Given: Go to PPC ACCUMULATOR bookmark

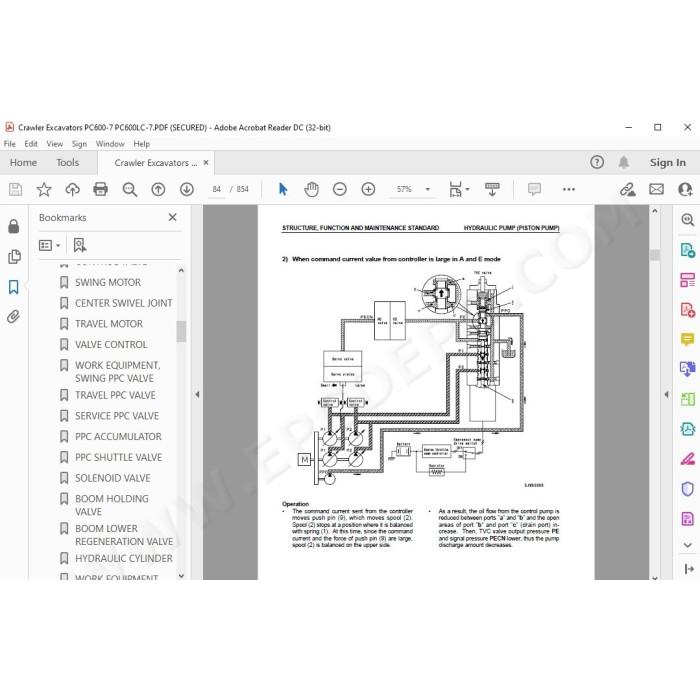Looking at the screenshot, I should coord(118,436).
